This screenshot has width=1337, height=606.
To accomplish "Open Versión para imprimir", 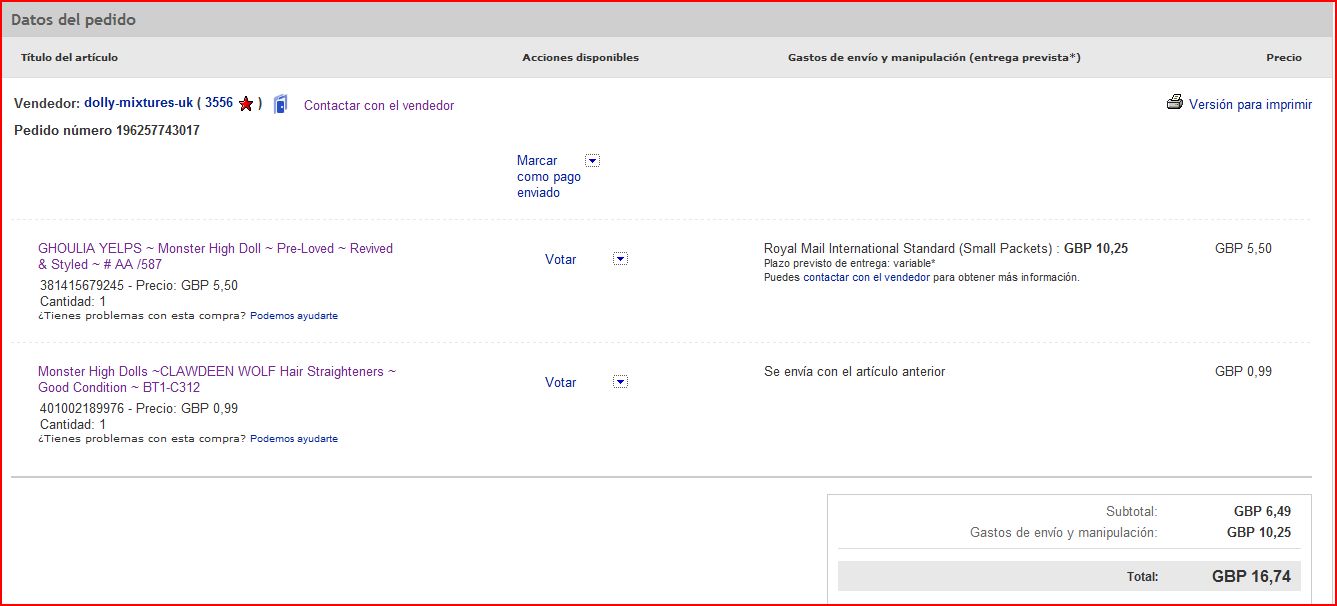I will [1250, 104].
